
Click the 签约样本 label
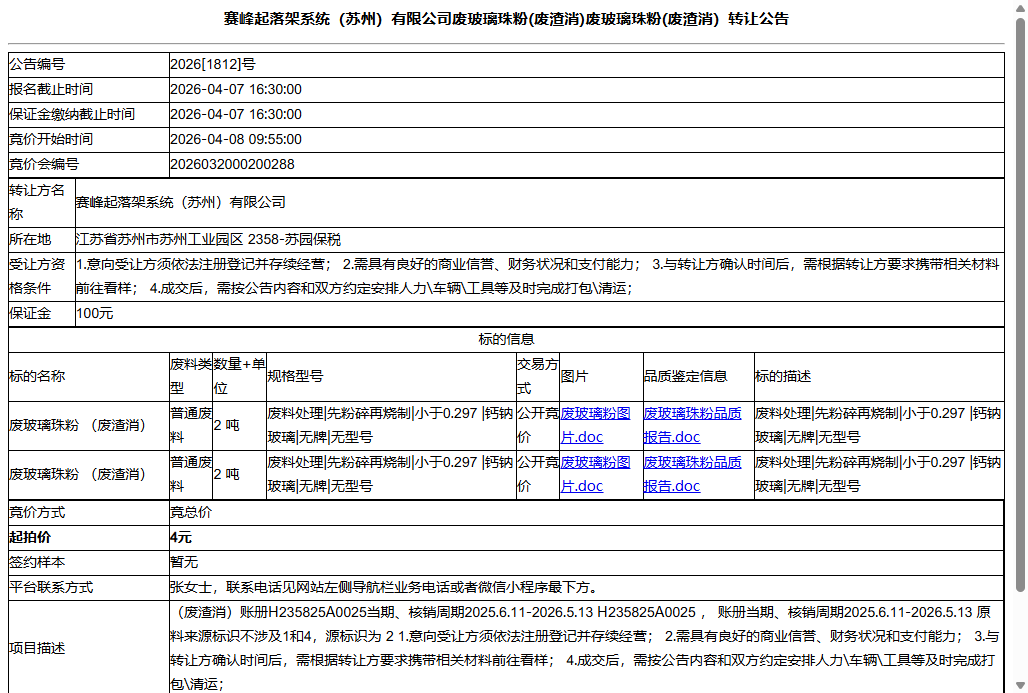(37, 562)
